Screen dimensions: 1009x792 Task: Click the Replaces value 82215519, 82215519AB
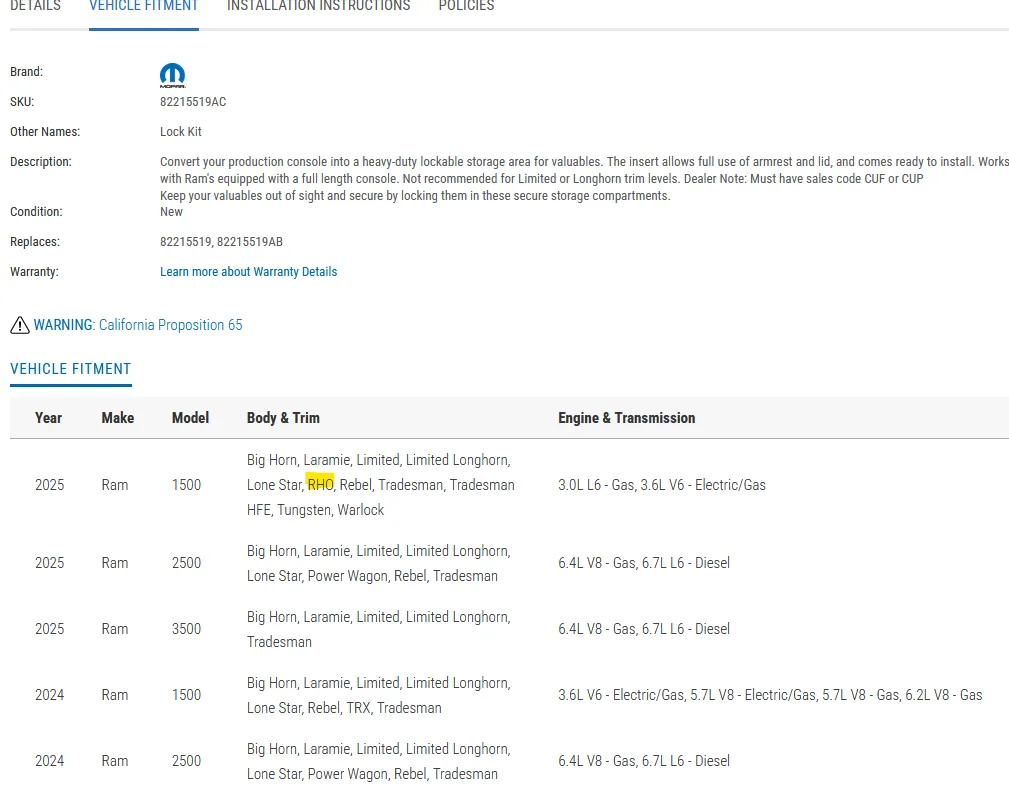(x=221, y=242)
